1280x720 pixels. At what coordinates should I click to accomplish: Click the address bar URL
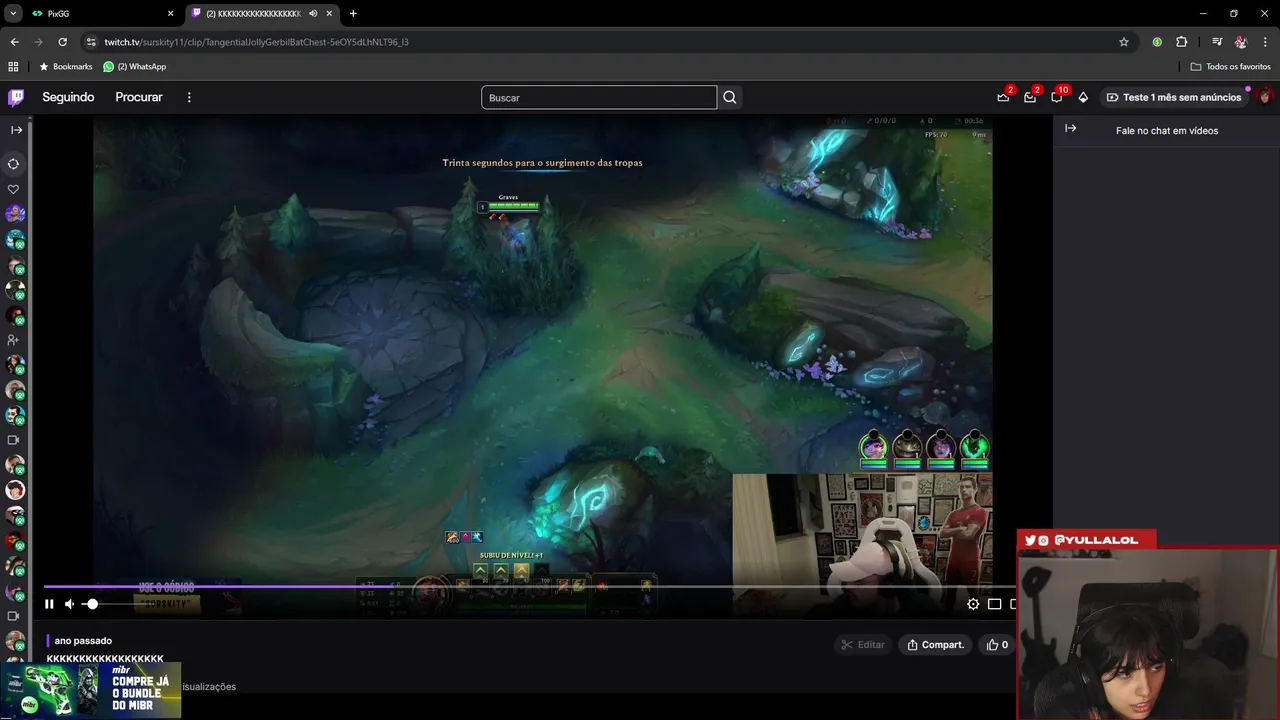(x=256, y=42)
